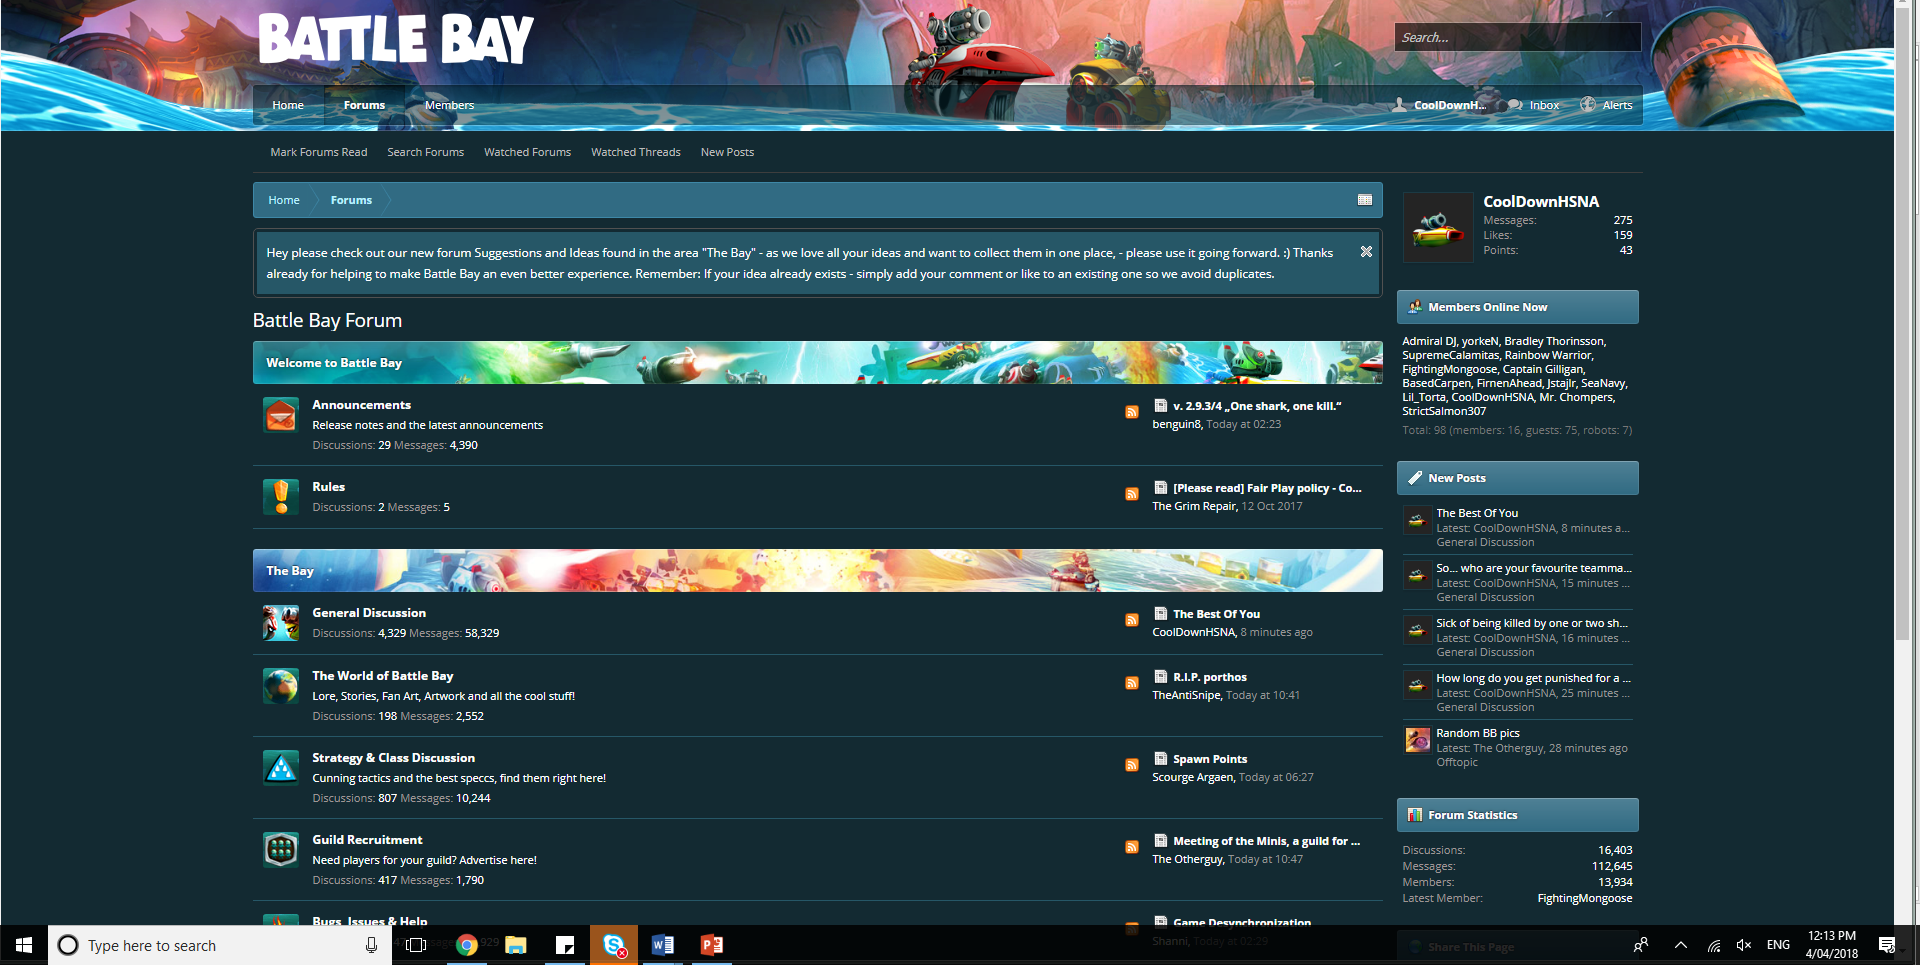View TheAntiSnipe's profile link

point(1187,695)
